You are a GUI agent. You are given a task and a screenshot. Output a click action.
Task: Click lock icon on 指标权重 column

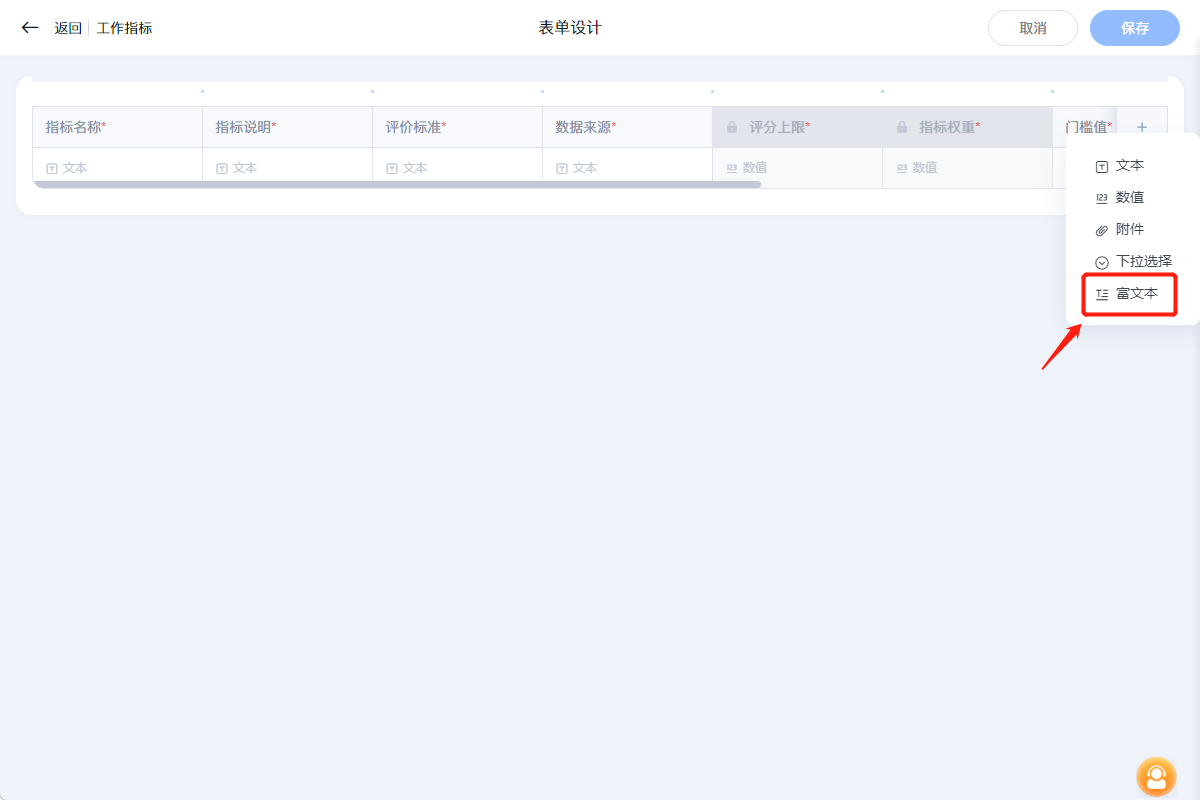(x=902, y=127)
